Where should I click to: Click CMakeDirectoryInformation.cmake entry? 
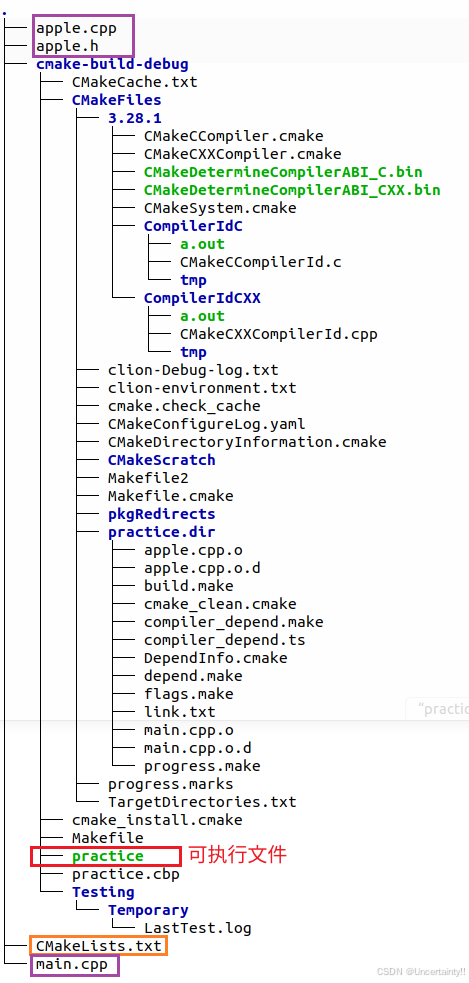(x=247, y=441)
